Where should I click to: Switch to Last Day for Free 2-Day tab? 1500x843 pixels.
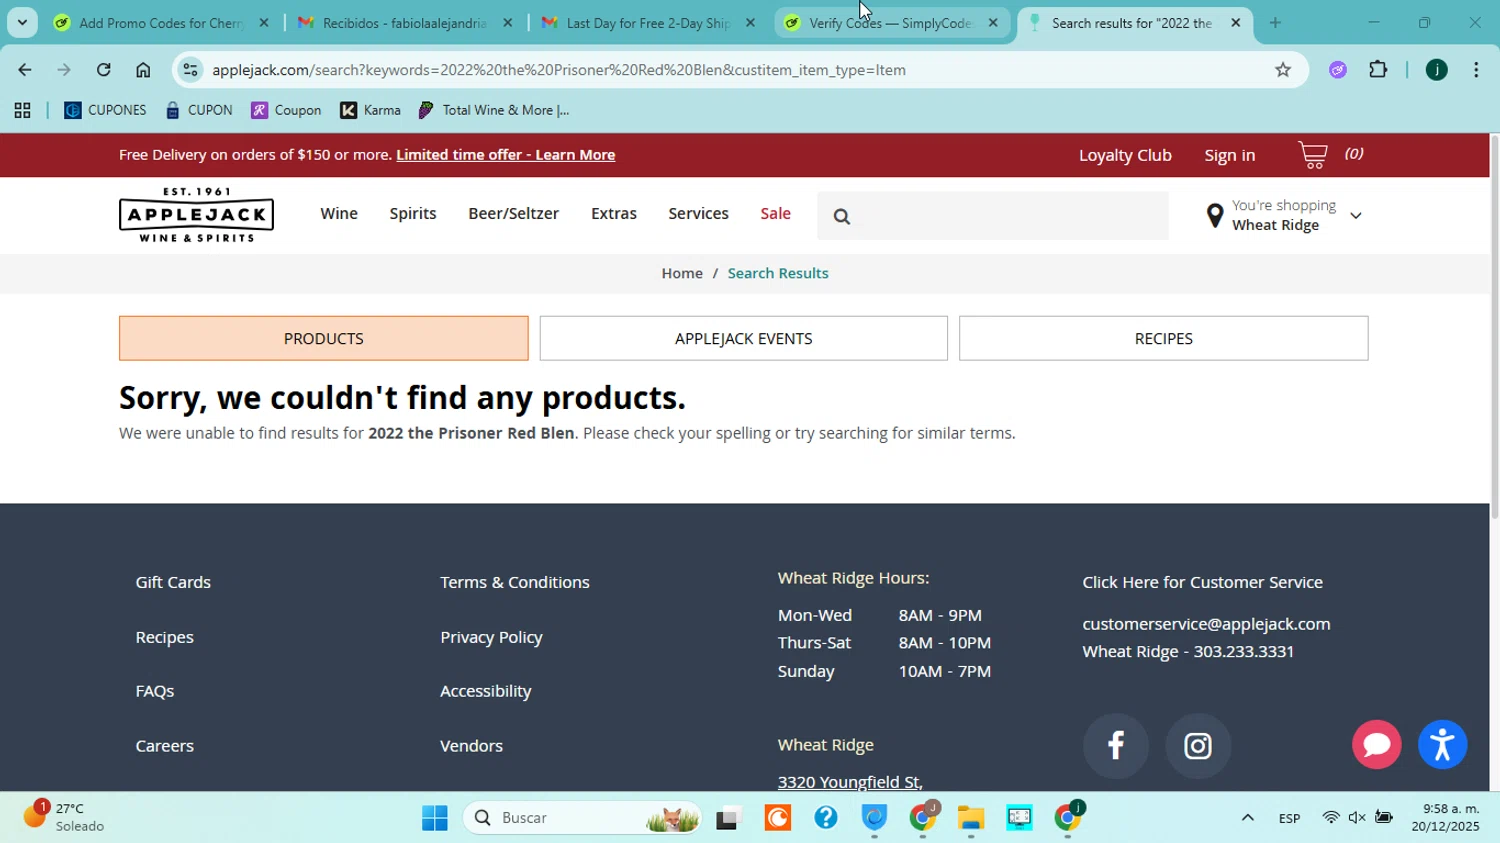[x=648, y=23]
